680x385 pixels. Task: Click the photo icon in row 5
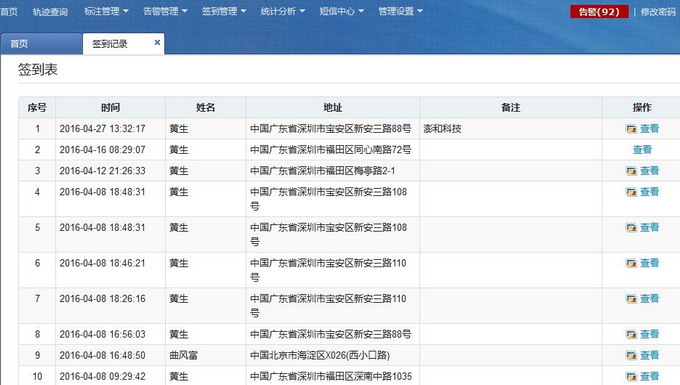tap(631, 228)
